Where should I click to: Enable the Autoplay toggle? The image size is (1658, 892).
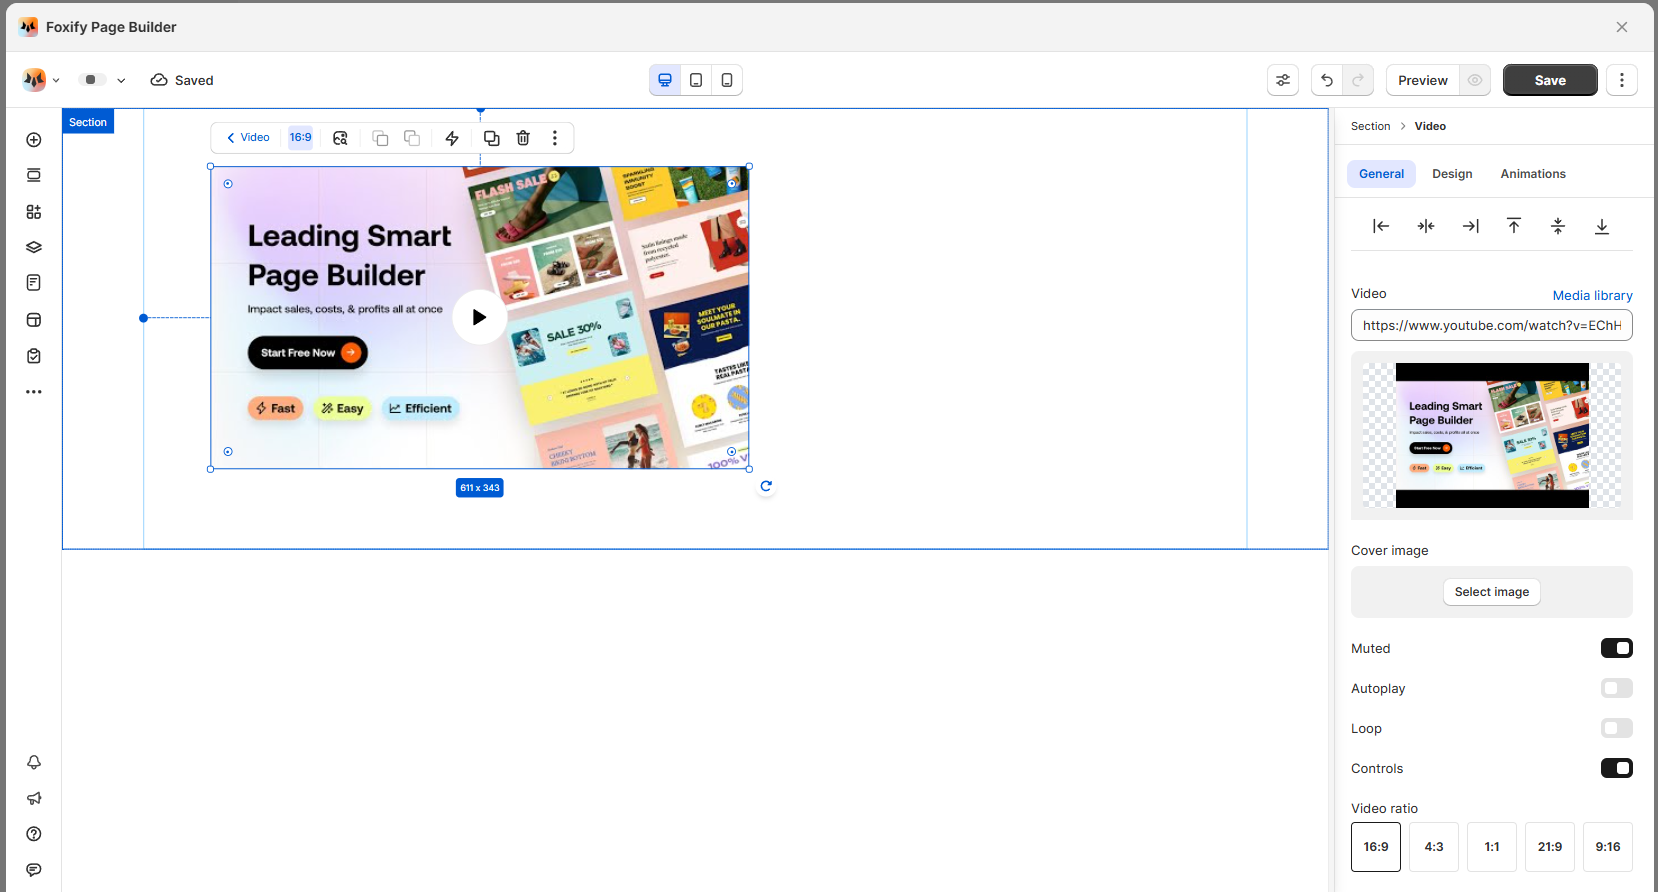(x=1617, y=688)
